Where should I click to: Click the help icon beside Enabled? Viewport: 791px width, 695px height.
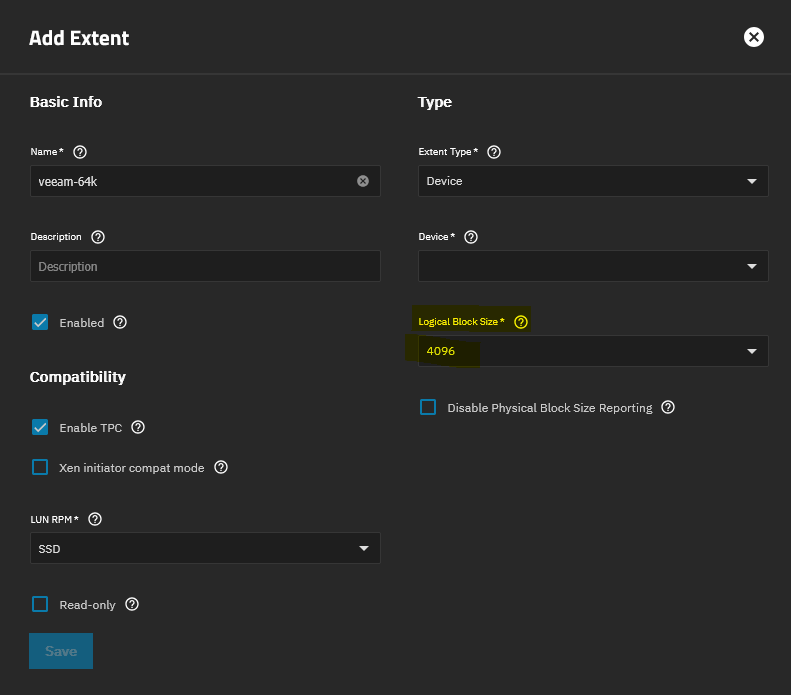120,323
